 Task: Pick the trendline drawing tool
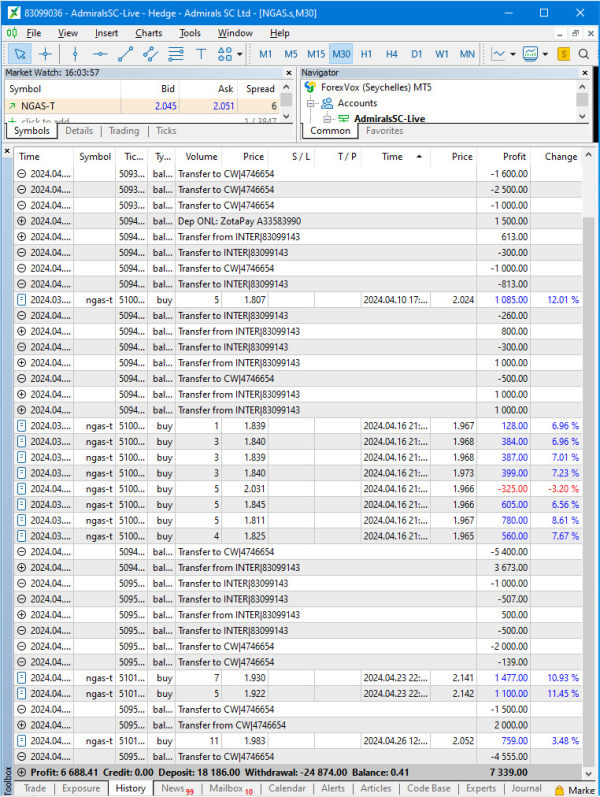point(125,54)
